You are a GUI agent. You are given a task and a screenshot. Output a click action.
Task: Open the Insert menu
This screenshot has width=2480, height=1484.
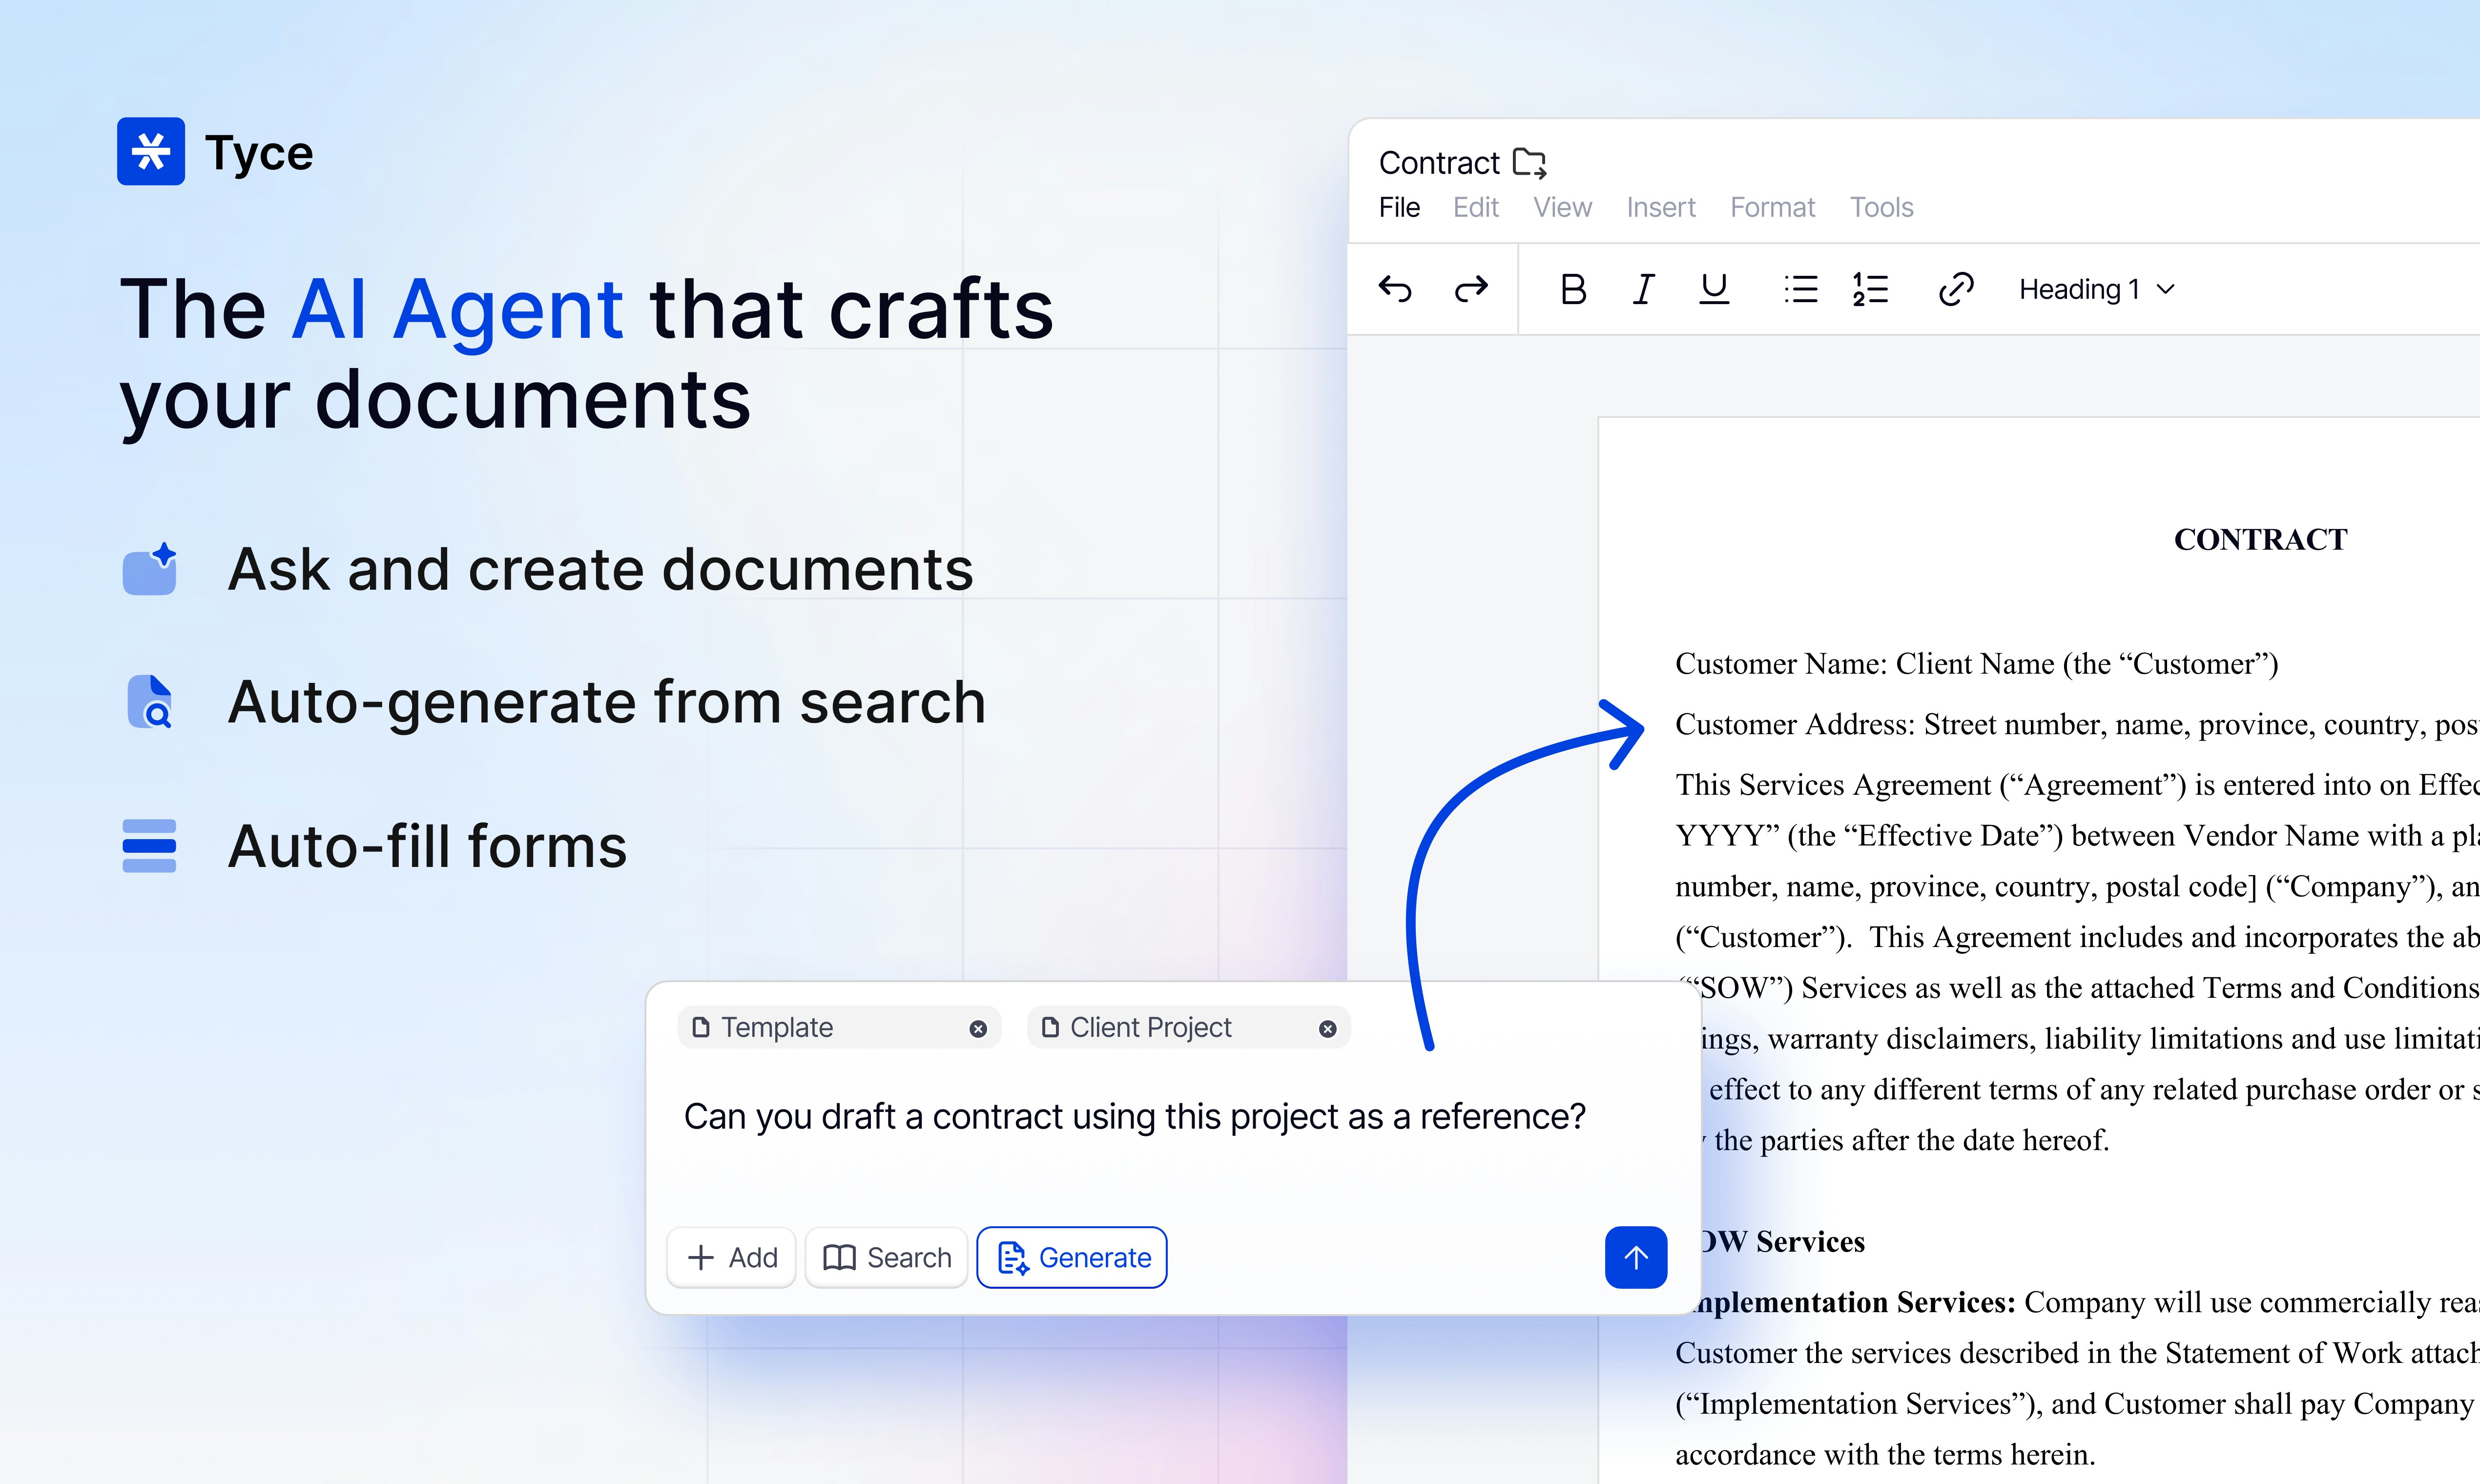(x=1660, y=207)
